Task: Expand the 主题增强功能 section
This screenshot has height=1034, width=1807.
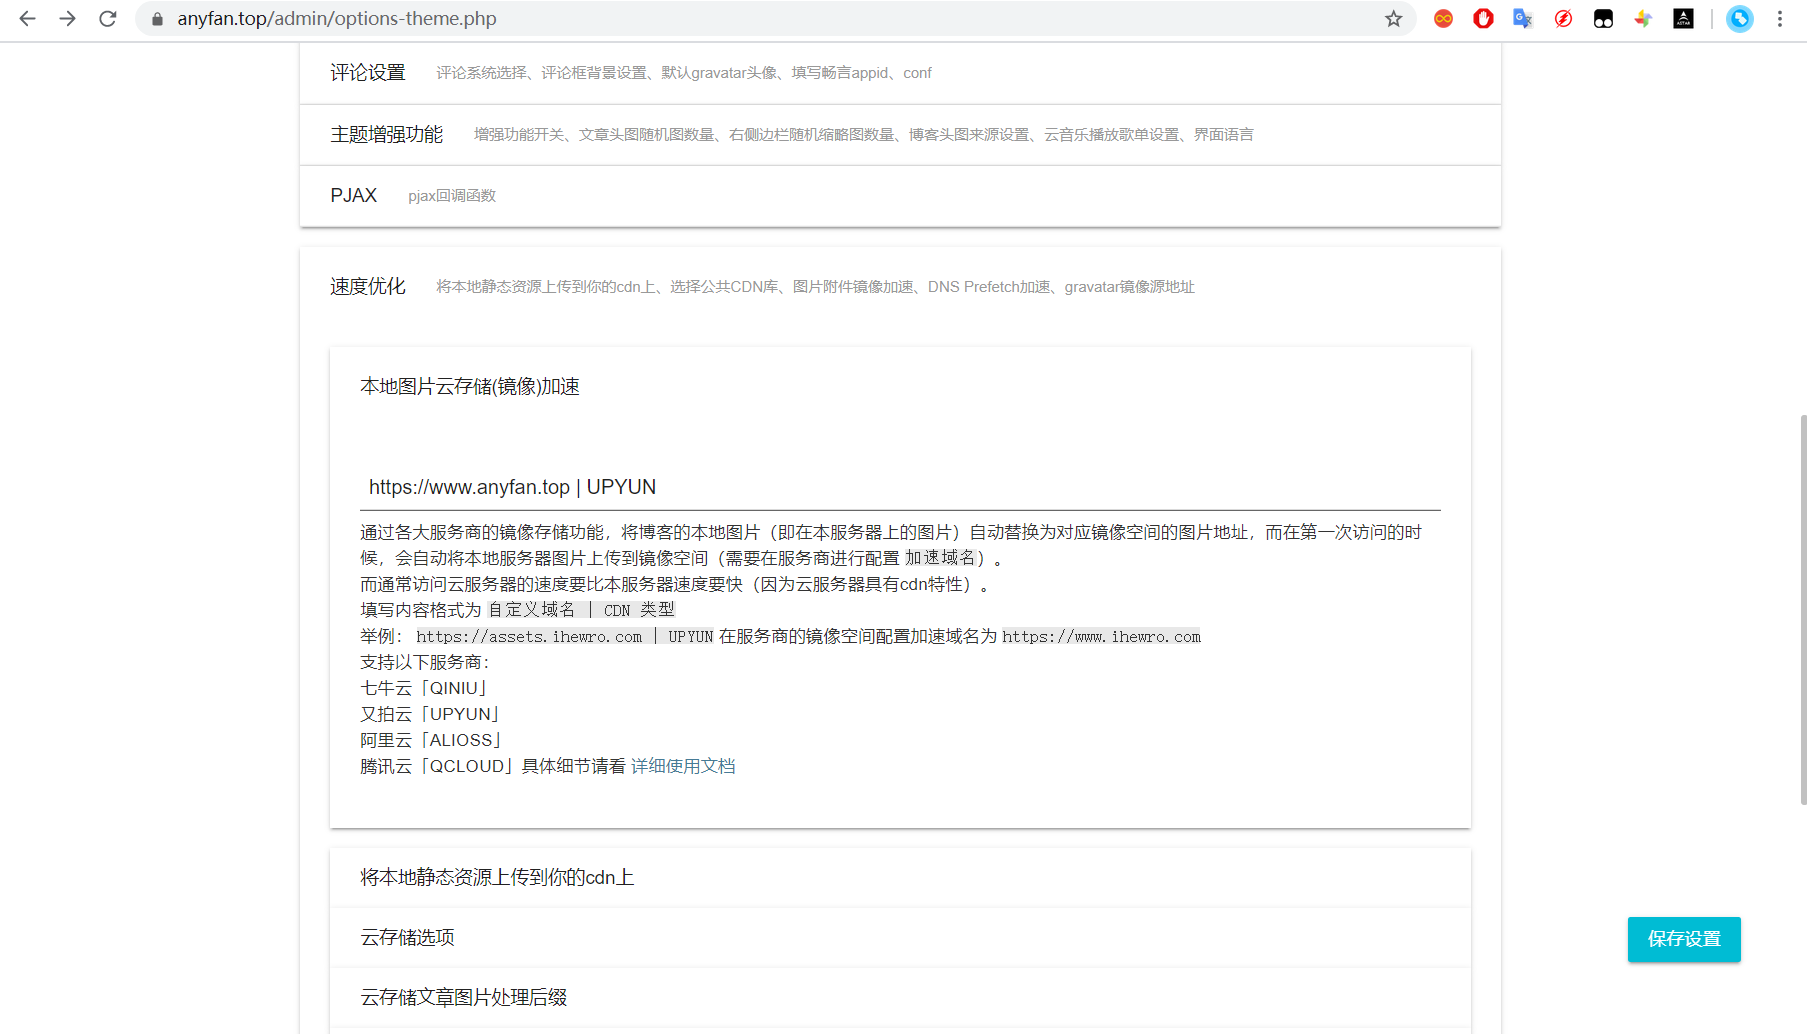Action: coord(900,135)
